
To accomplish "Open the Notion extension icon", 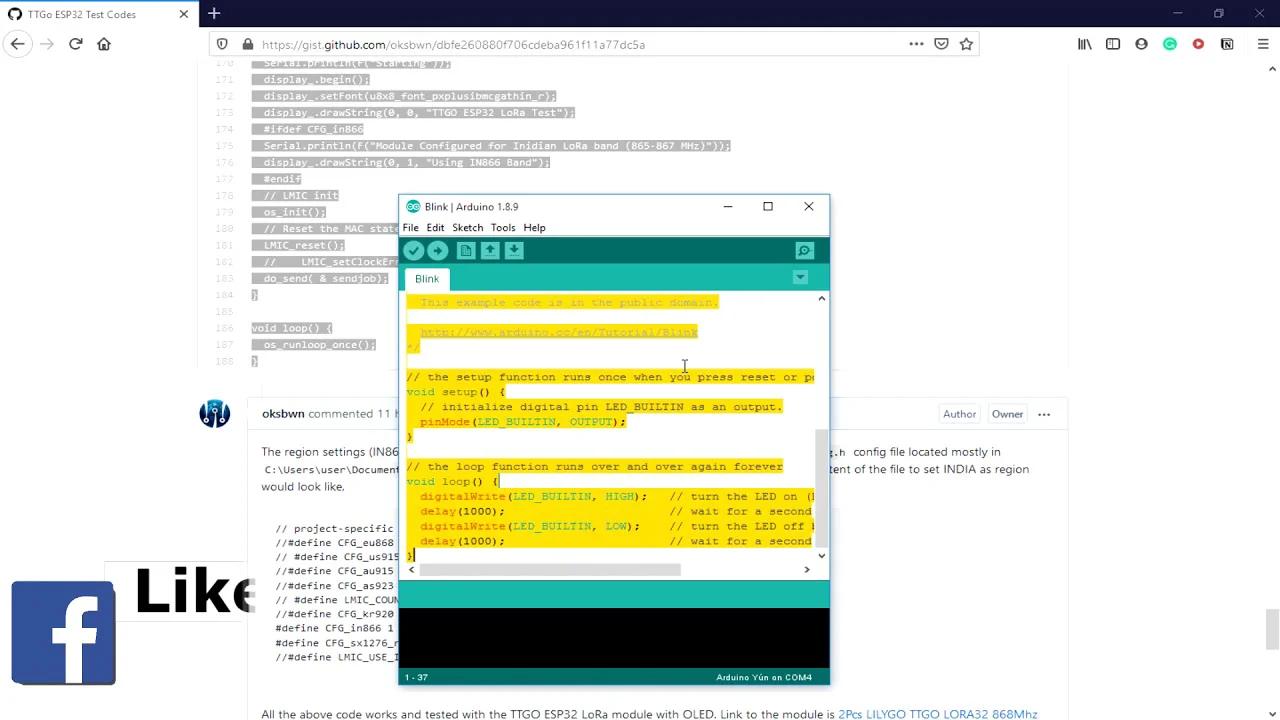I will (1227, 44).
